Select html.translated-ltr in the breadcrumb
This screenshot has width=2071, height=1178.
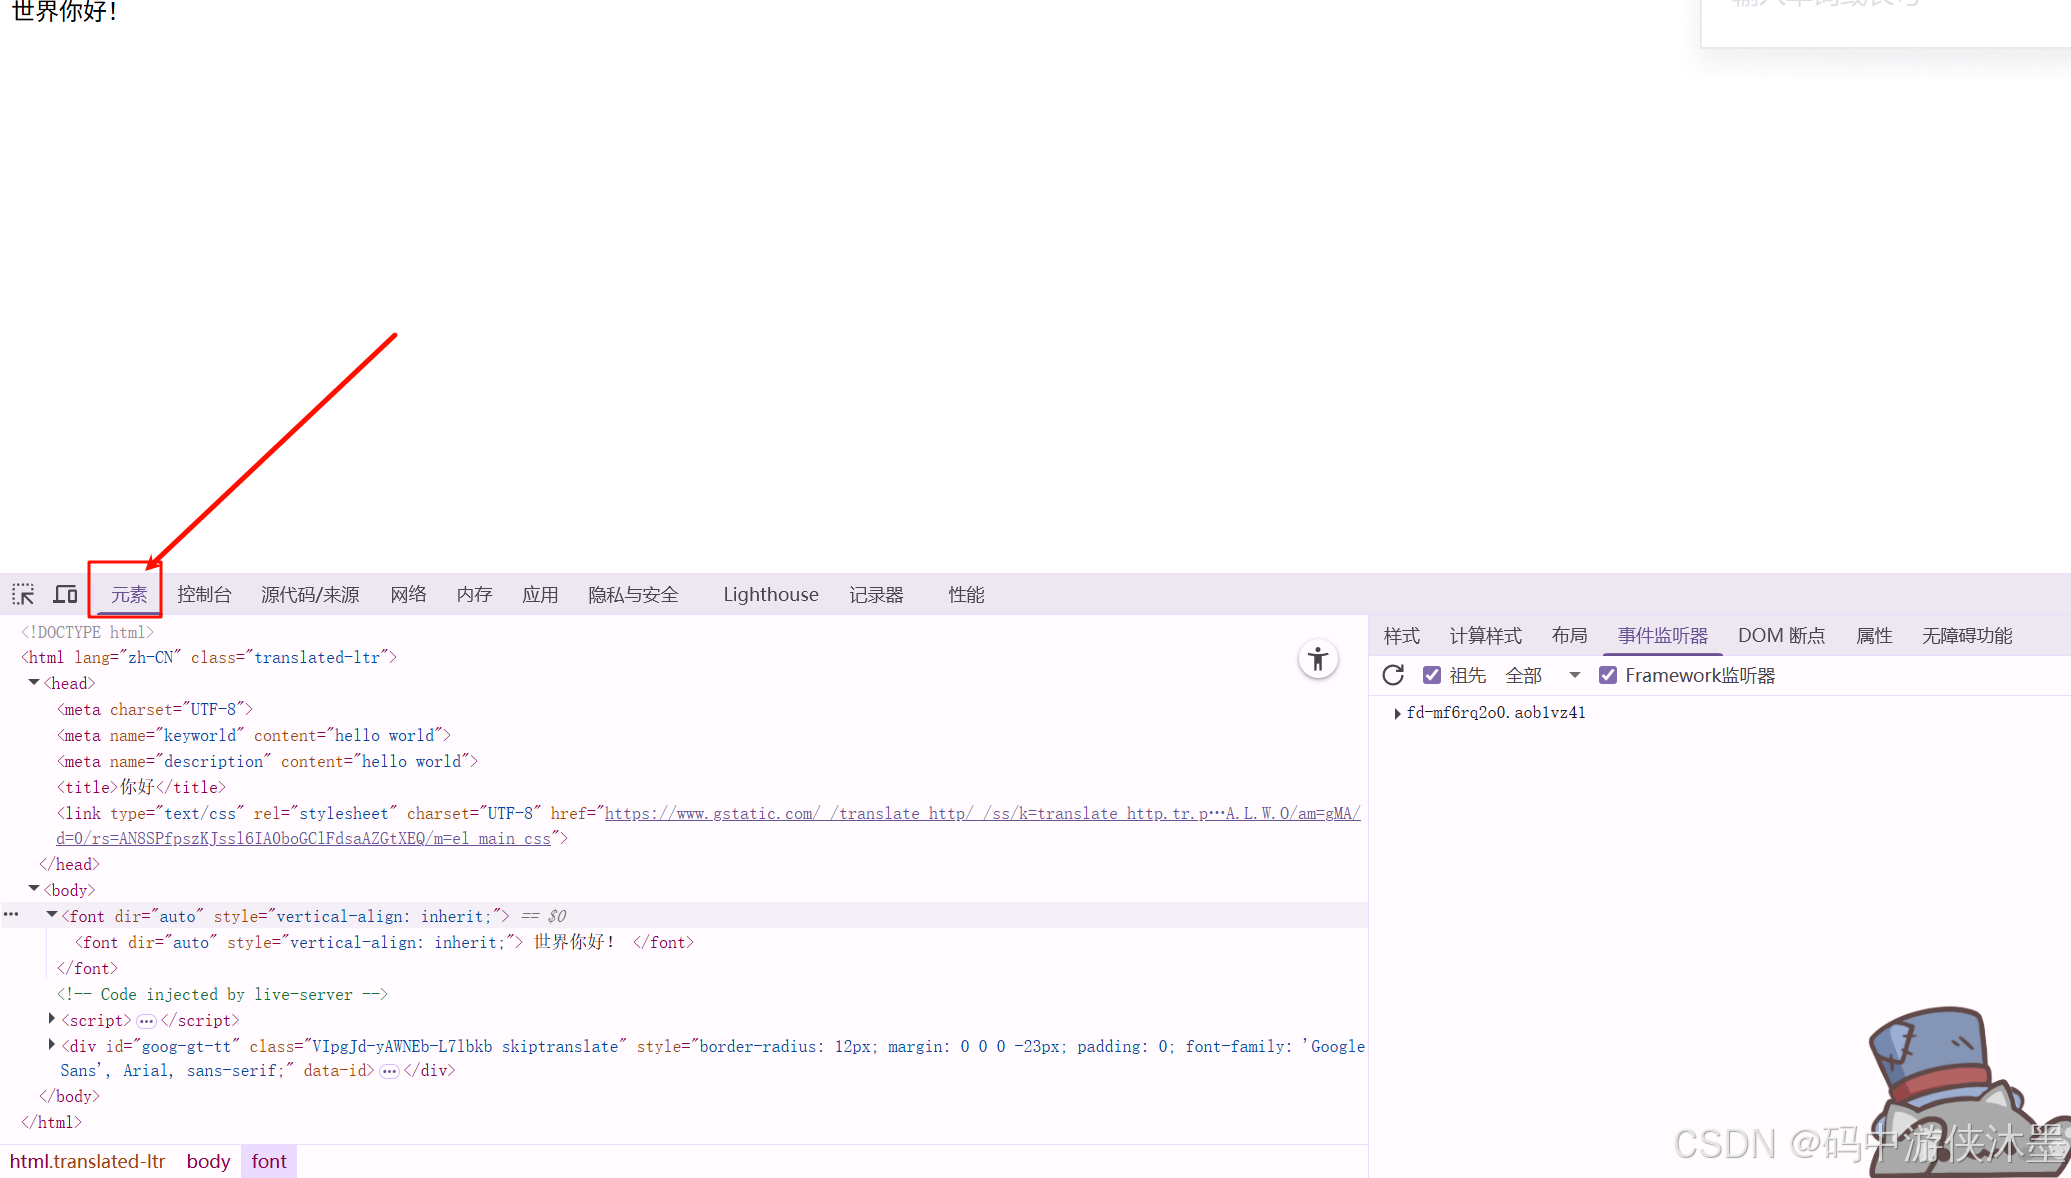click(88, 1161)
